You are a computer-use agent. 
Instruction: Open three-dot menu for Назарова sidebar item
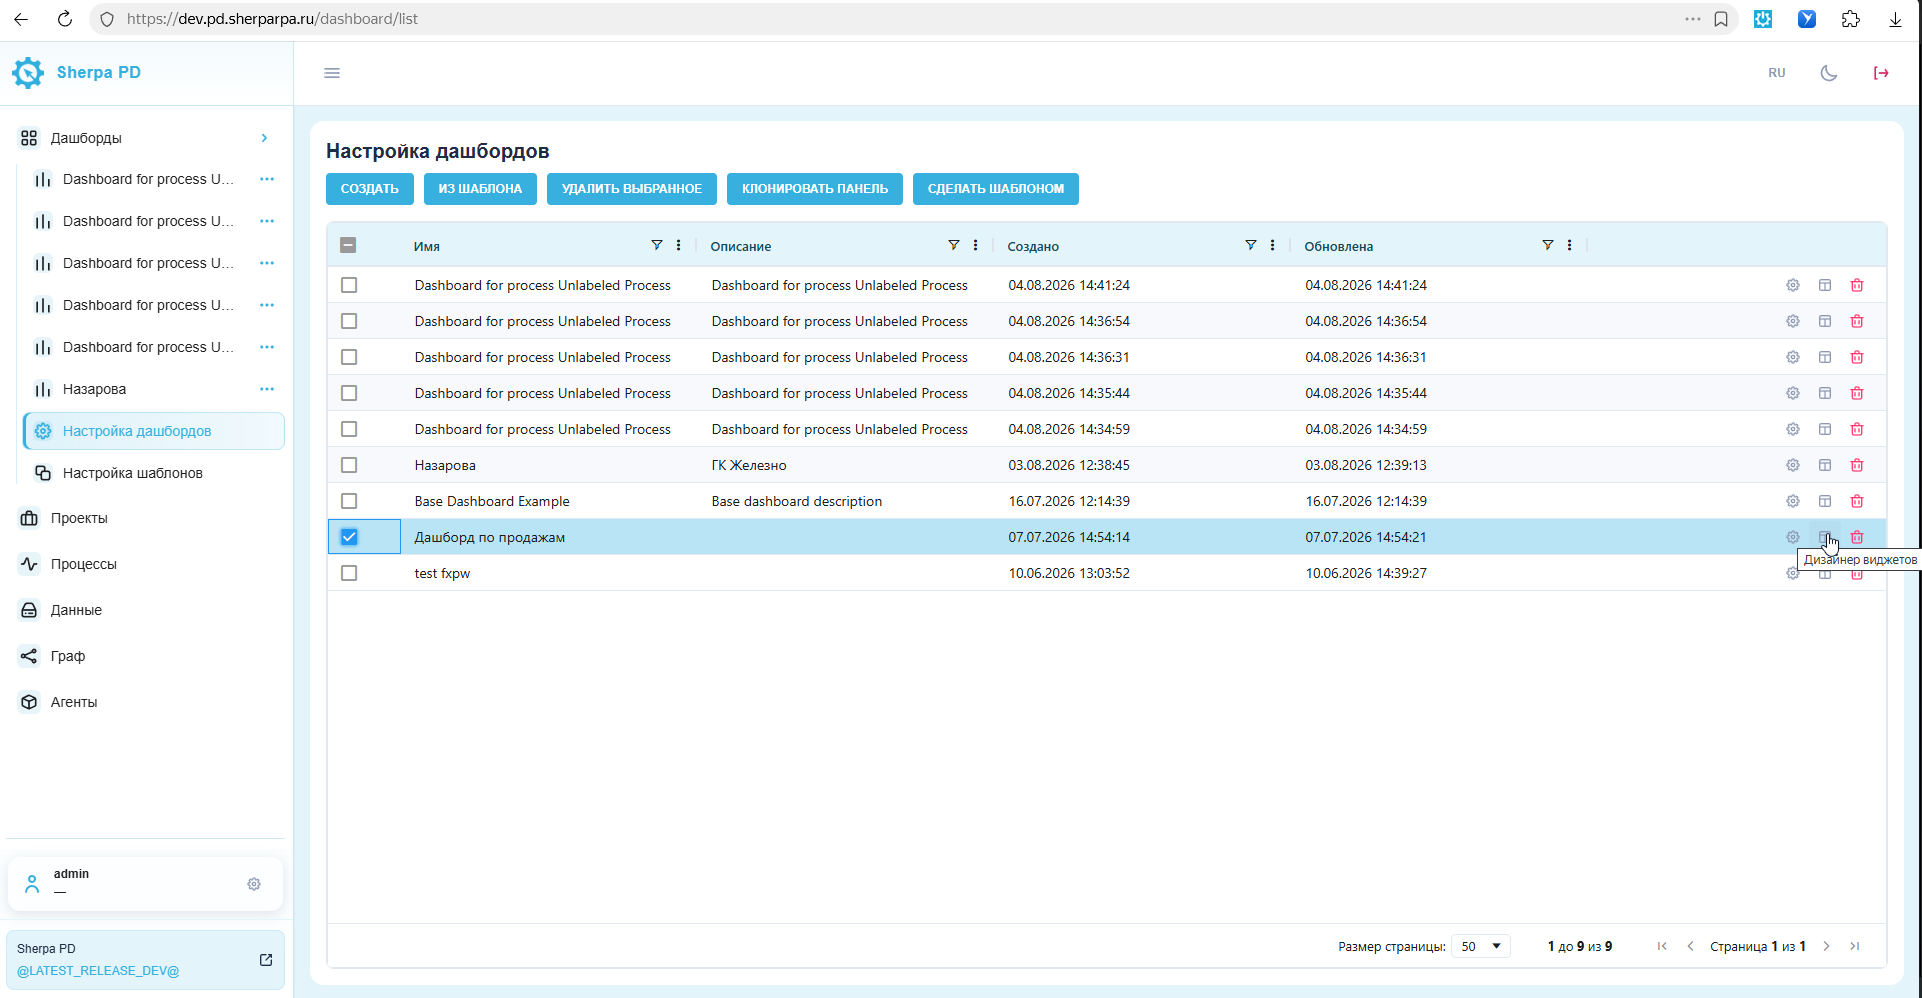pos(267,389)
